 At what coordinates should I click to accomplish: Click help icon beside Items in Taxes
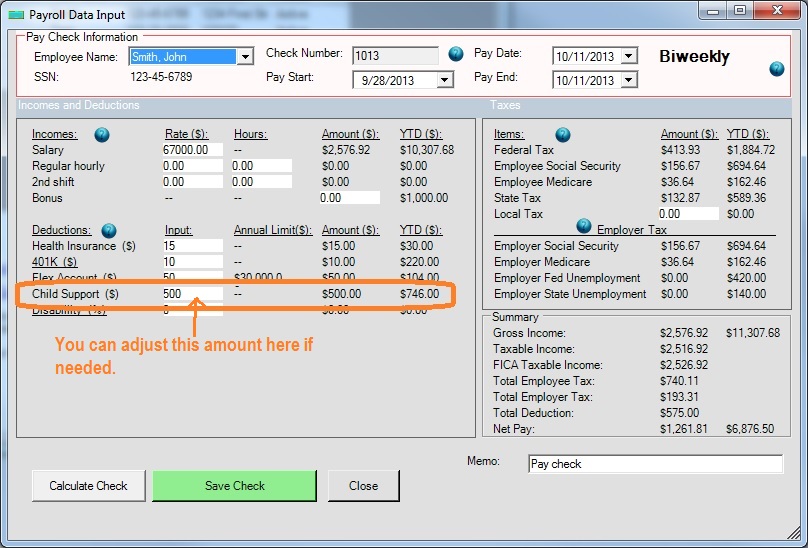pyautogui.click(x=563, y=134)
